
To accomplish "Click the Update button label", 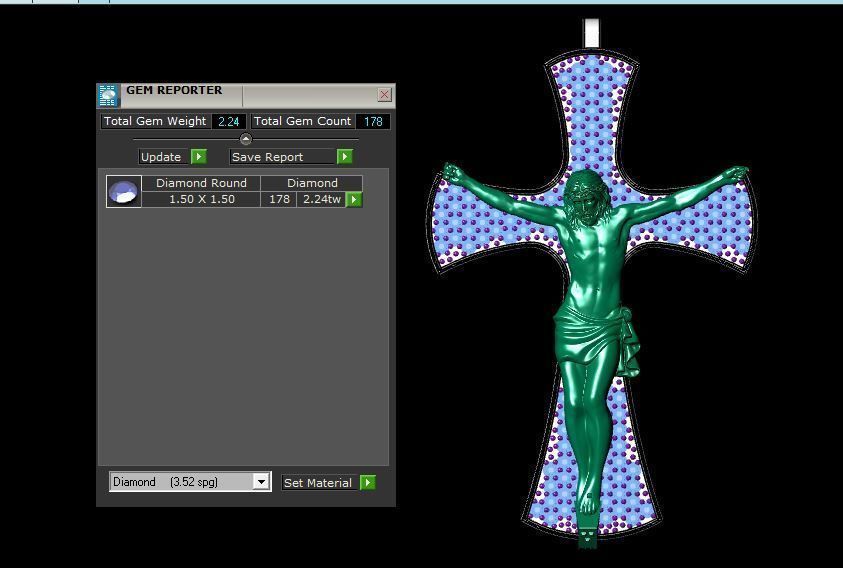I will coord(161,157).
